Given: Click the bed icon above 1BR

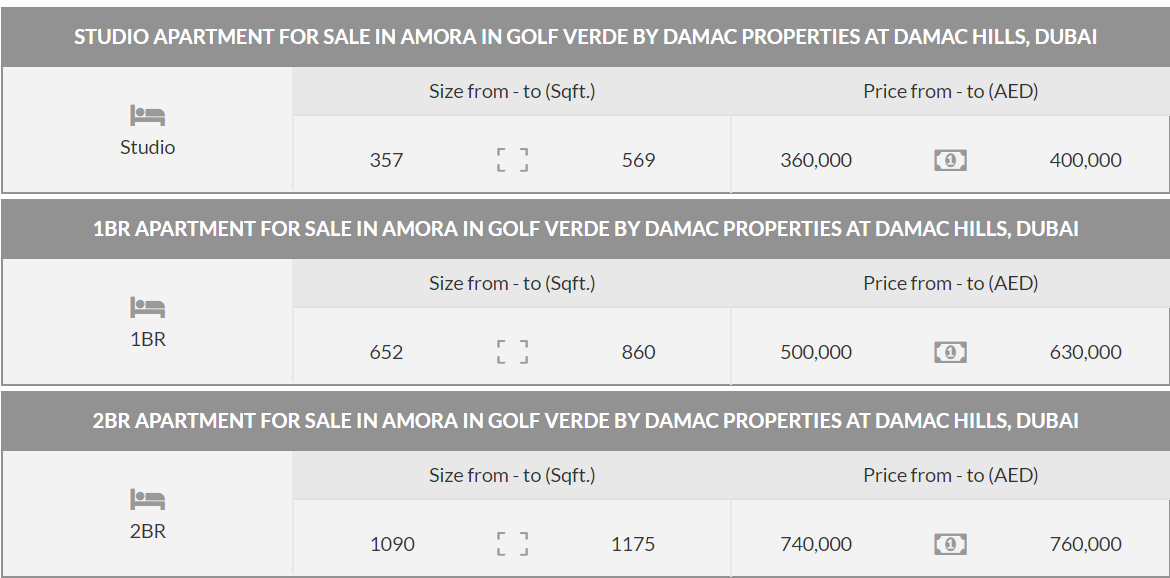Looking at the screenshot, I should [147, 308].
